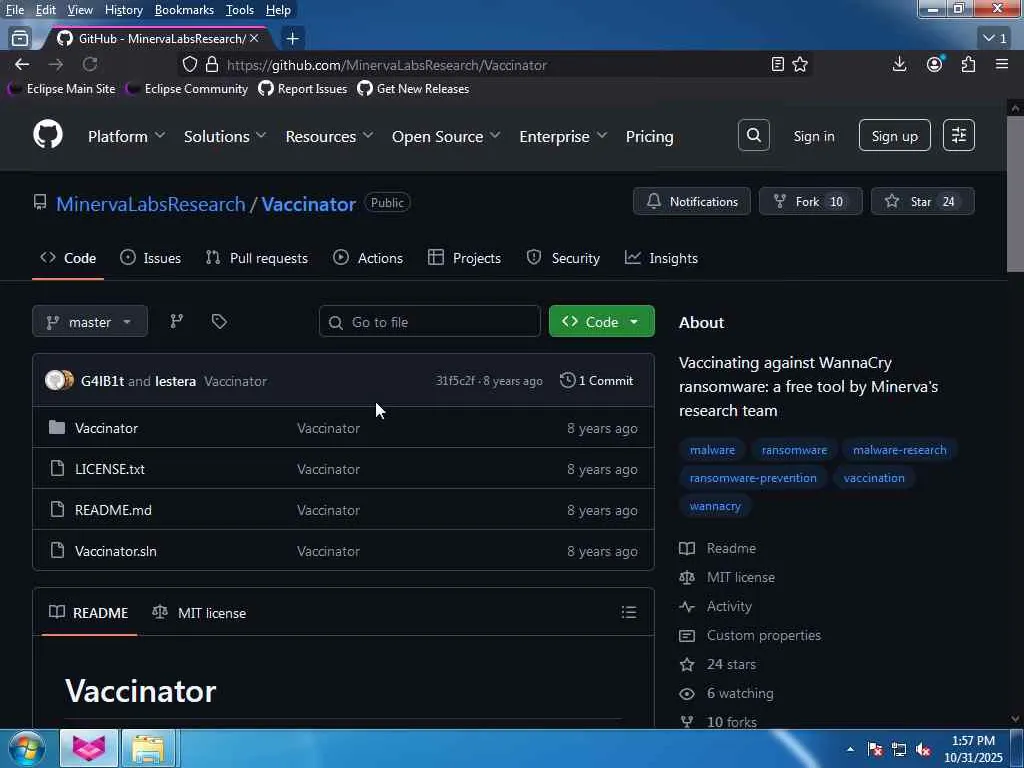The height and width of the screenshot is (768, 1024).
Task: Open the LICENSE.txt file
Action: [110, 469]
